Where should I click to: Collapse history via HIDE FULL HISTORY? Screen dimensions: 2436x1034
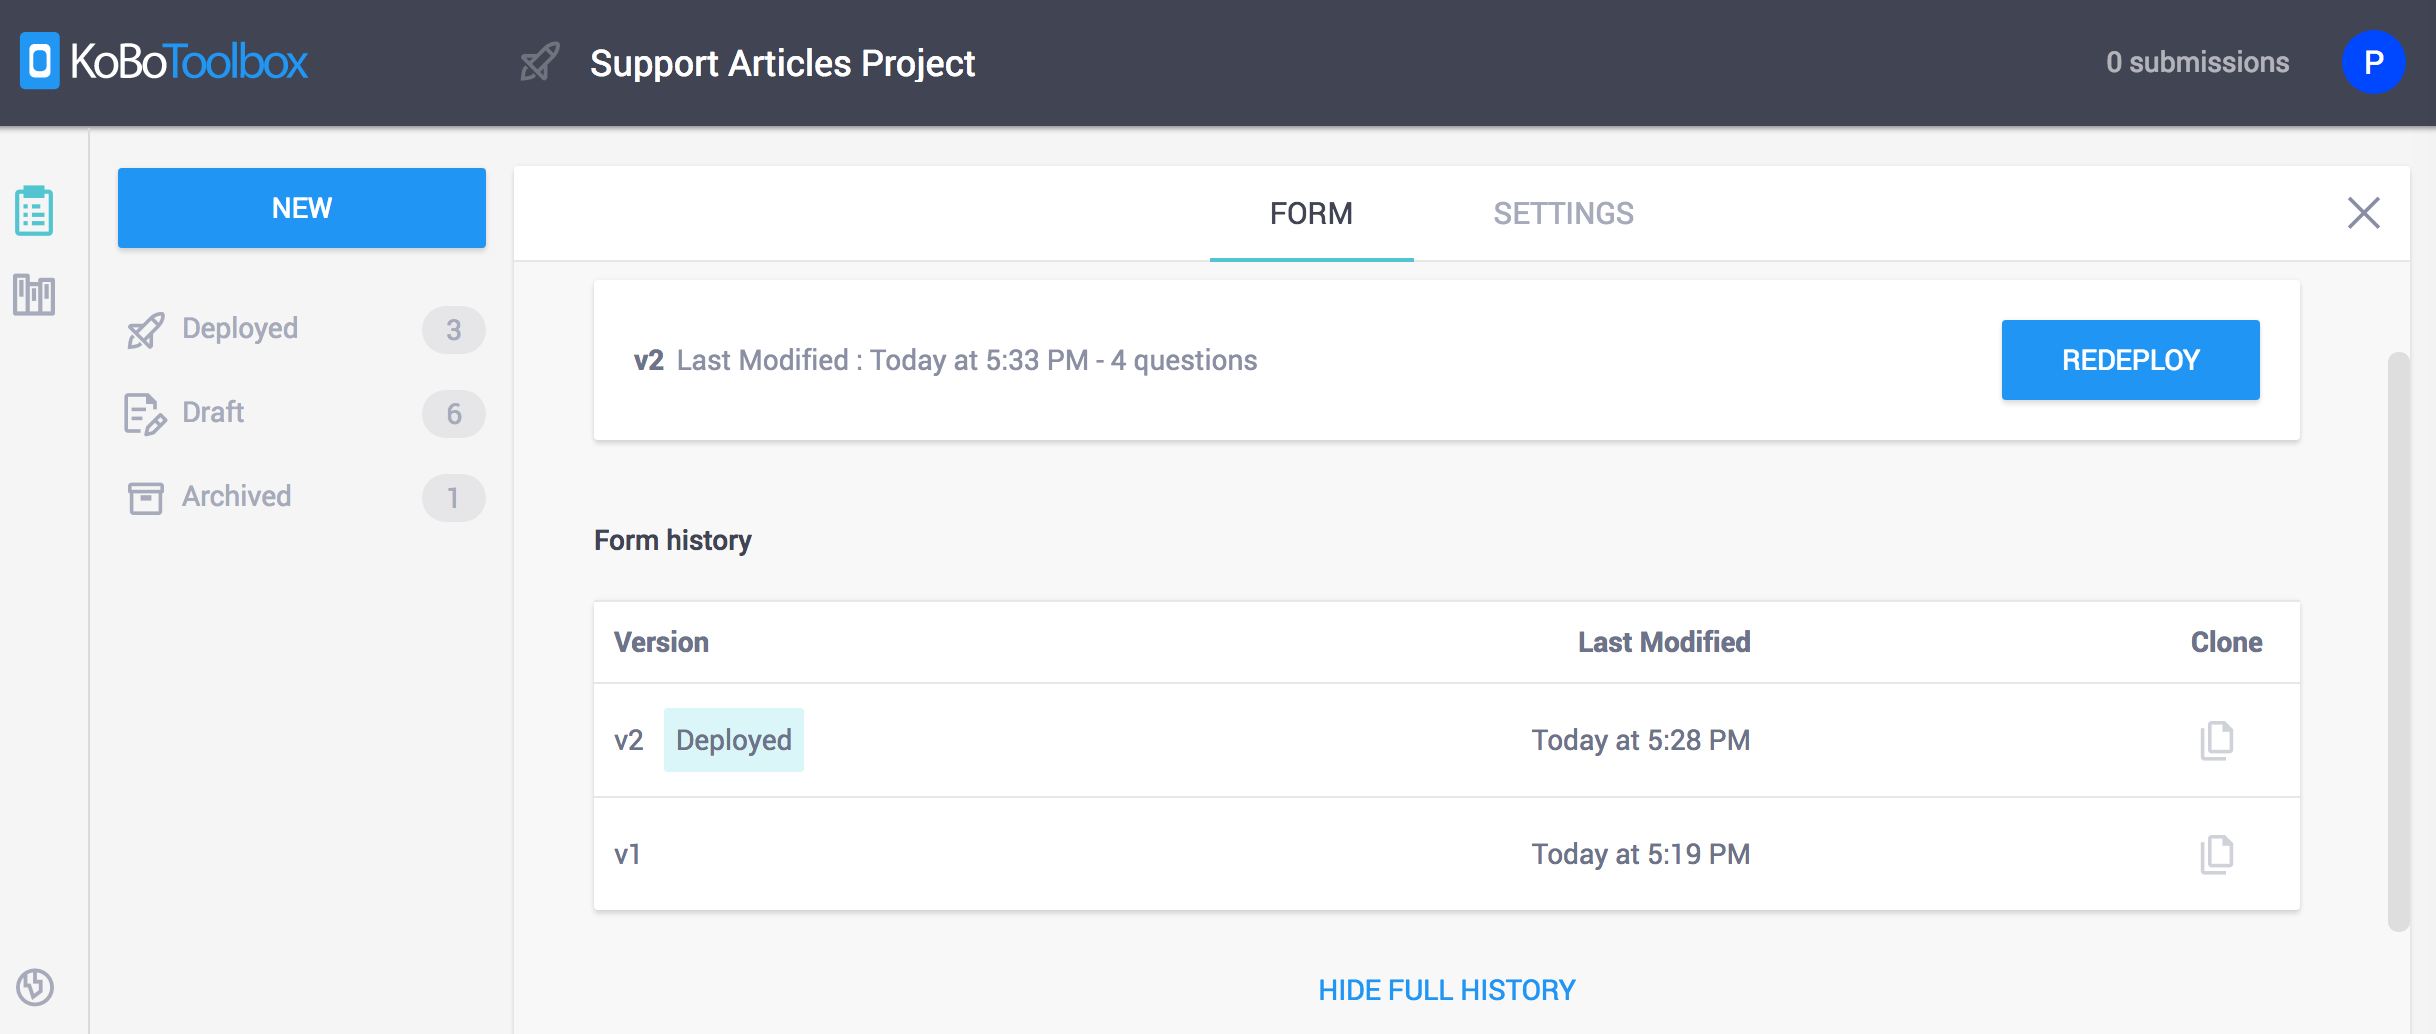1446,990
